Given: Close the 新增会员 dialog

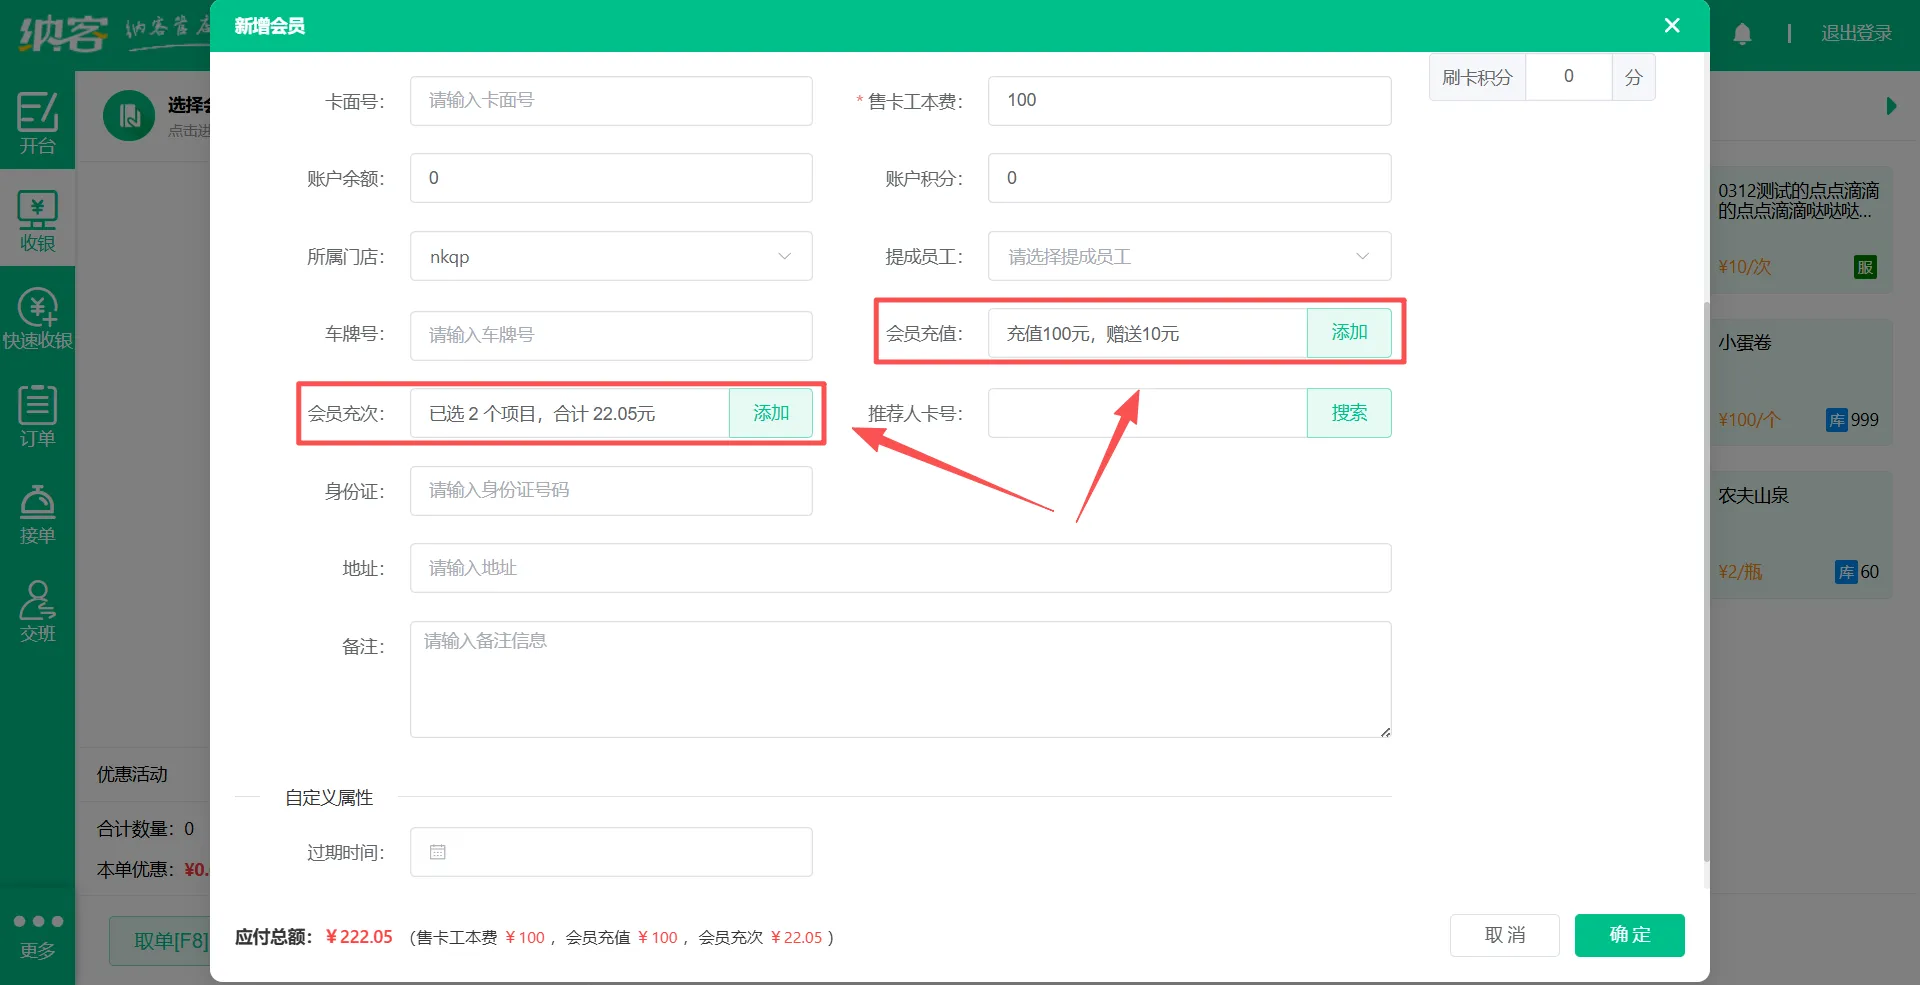Looking at the screenshot, I should point(1672,26).
